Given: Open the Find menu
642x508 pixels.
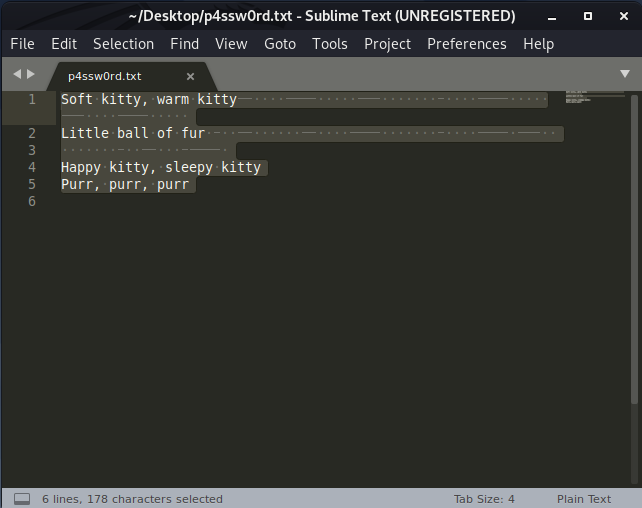Looking at the screenshot, I should pos(185,44).
